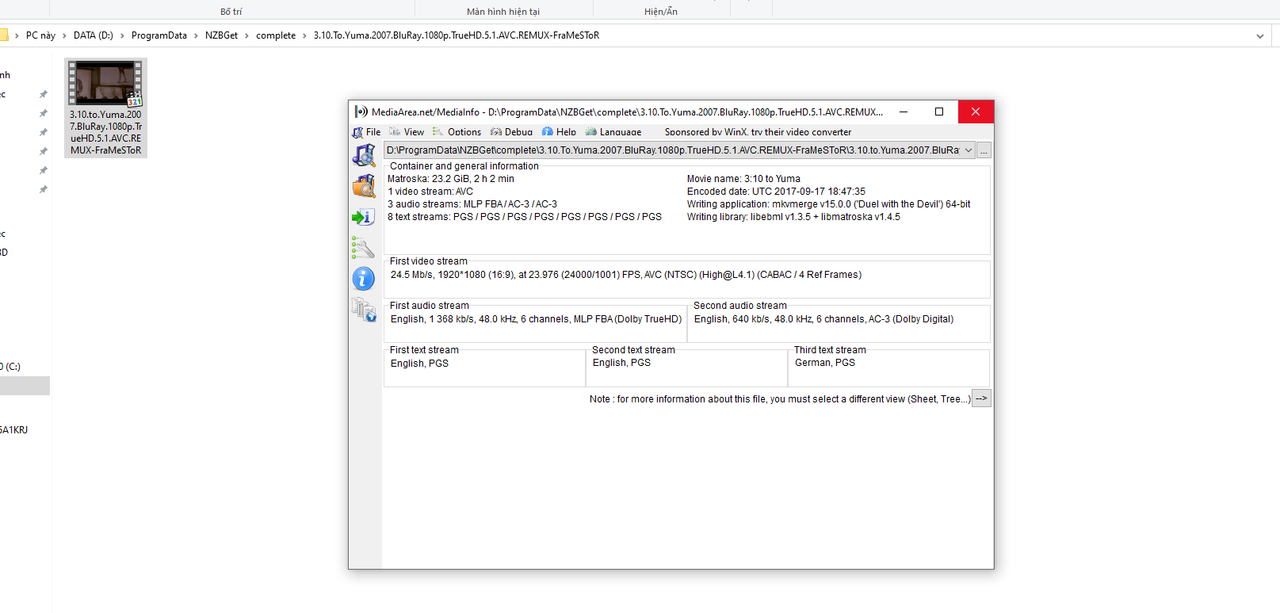Click the Export icon with green arrow
Screen dimensions: 1280x613
364,217
